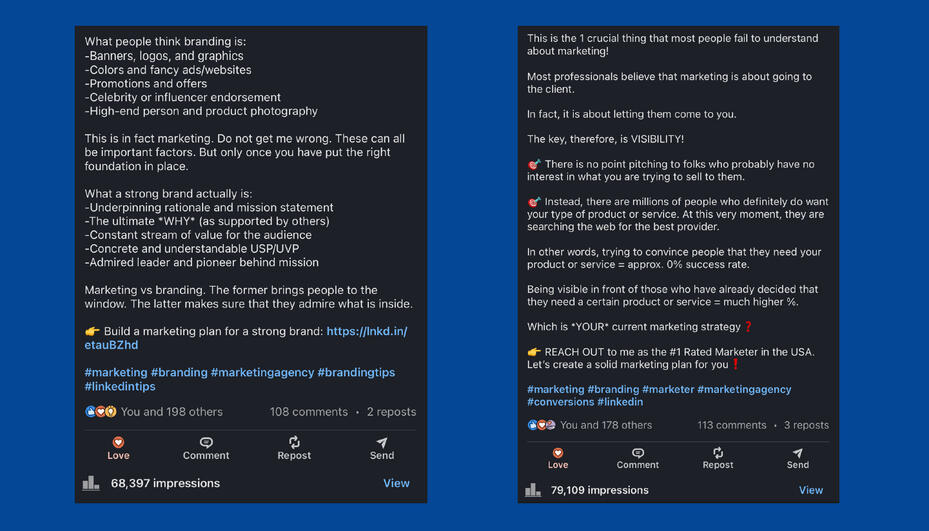Show the 113 comments on visibility post
This screenshot has width=929, height=531.
(732, 425)
